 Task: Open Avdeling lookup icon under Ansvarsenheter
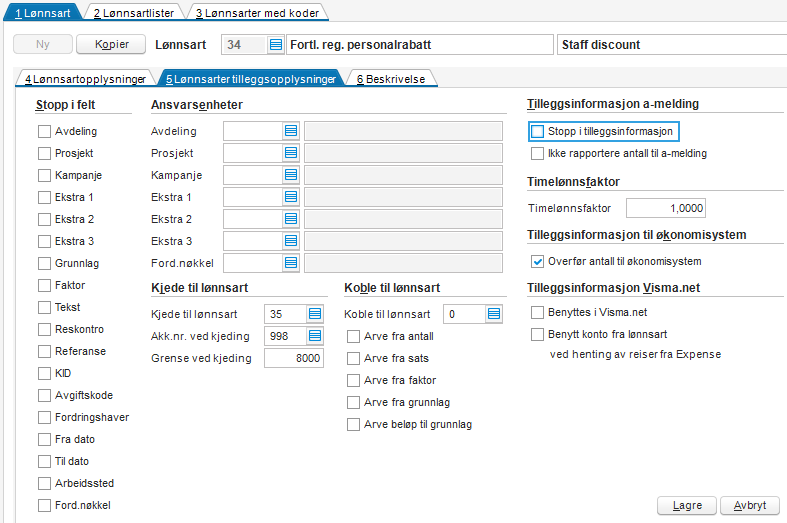(291, 131)
